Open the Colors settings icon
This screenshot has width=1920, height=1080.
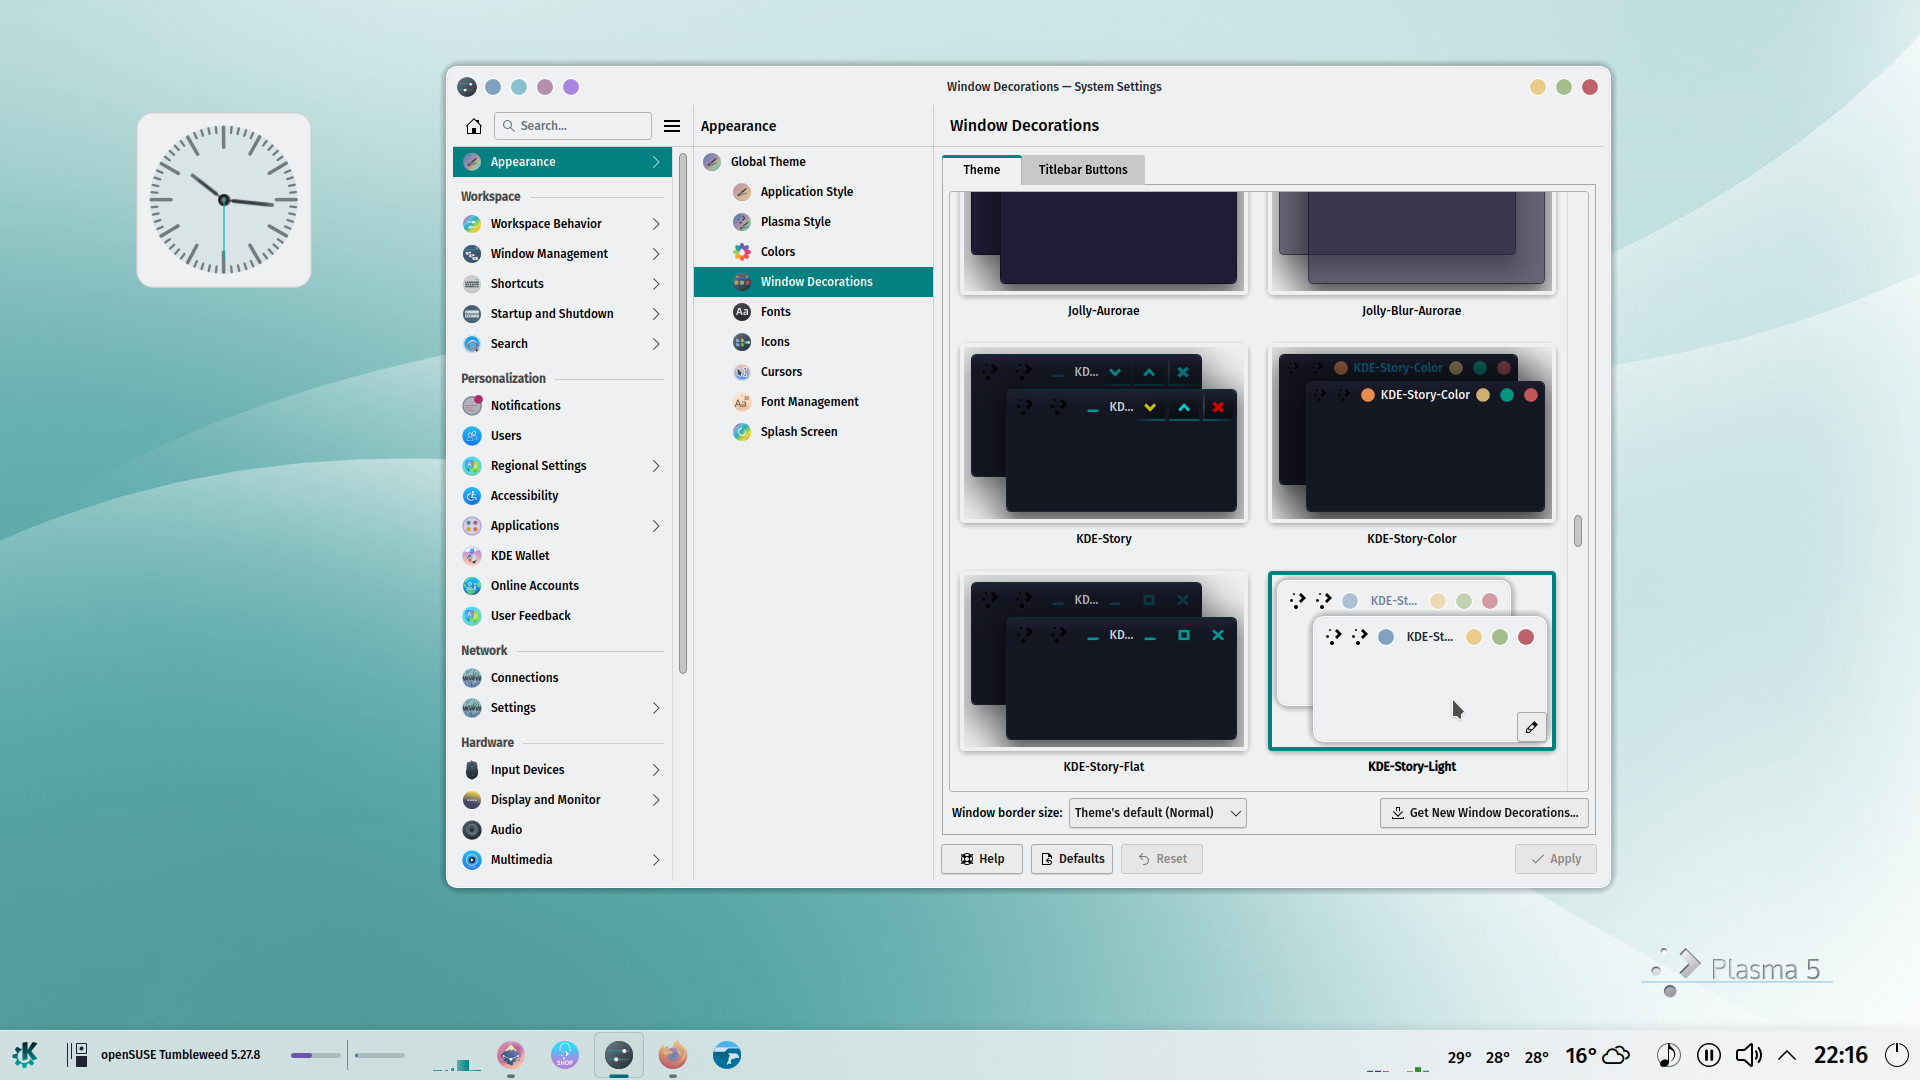742,252
